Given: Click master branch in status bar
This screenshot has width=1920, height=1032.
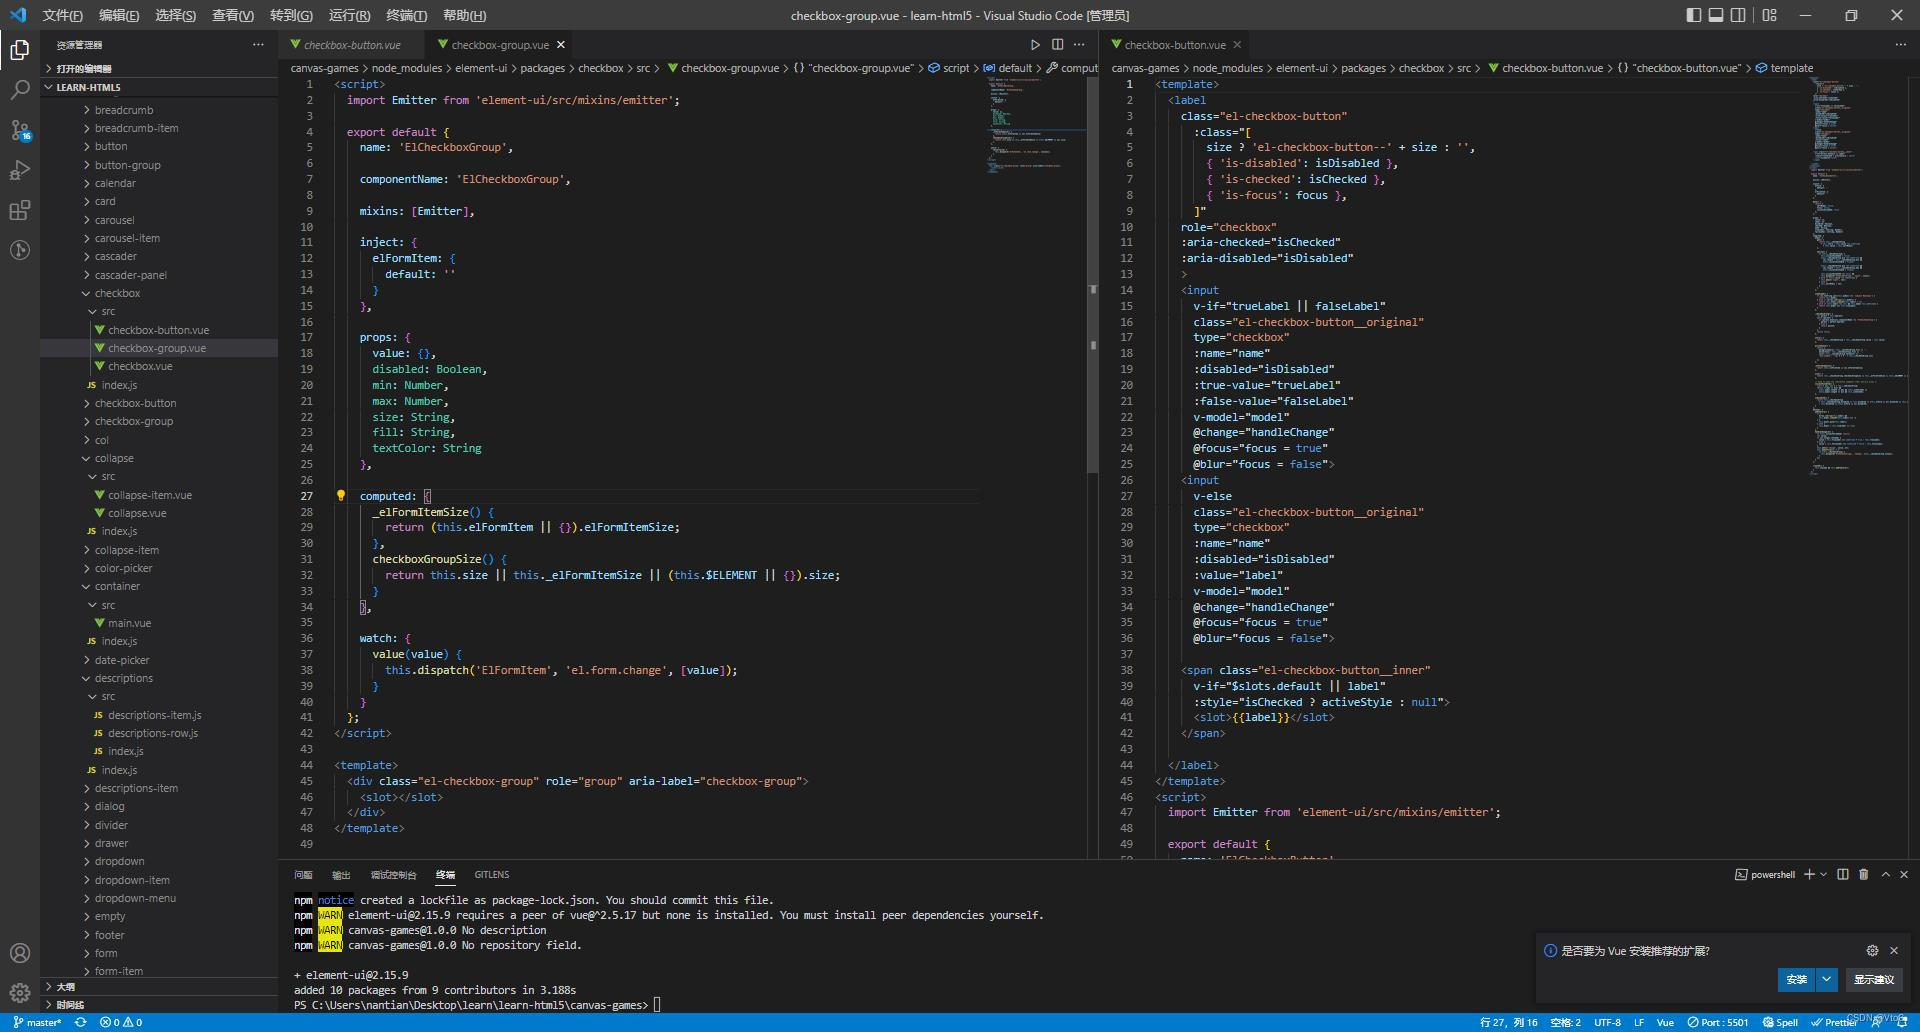Looking at the screenshot, I should [37, 1022].
